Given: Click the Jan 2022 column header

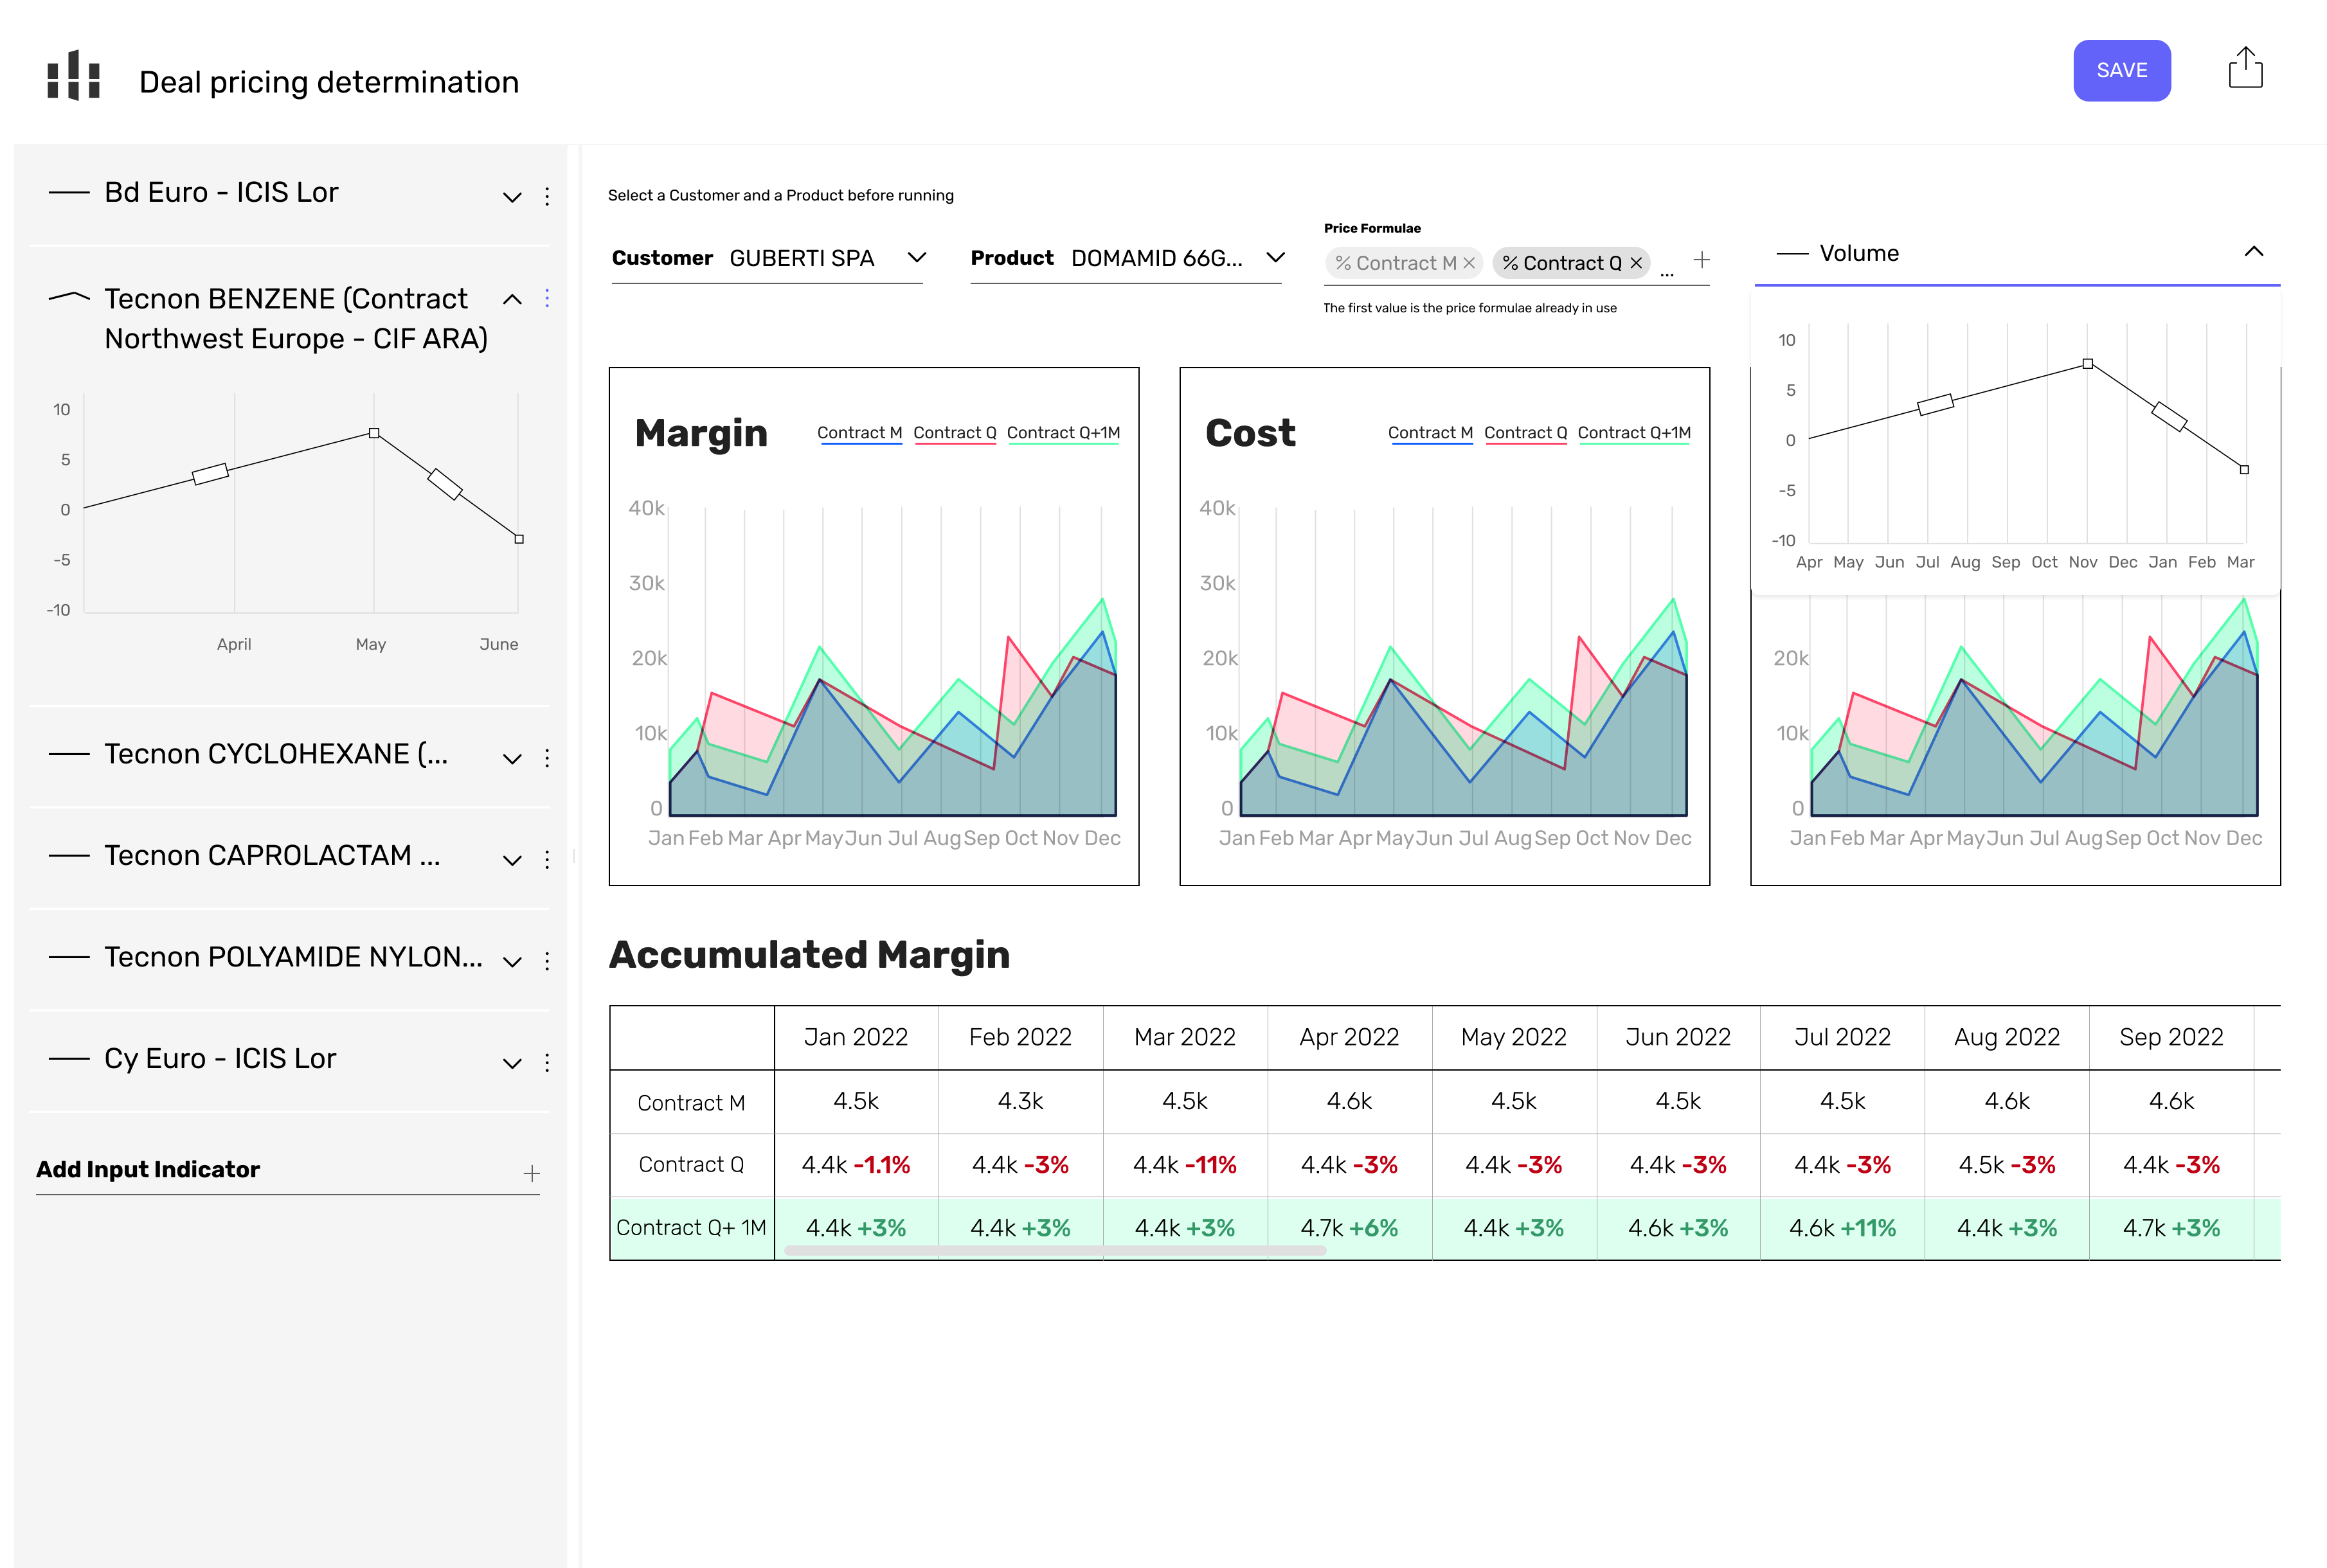Looking at the screenshot, I should (856, 1037).
